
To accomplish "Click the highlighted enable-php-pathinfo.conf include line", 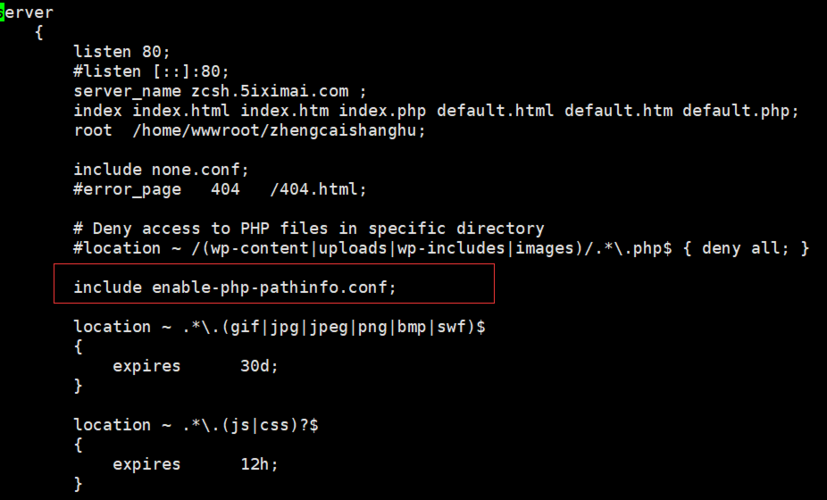I will point(235,287).
